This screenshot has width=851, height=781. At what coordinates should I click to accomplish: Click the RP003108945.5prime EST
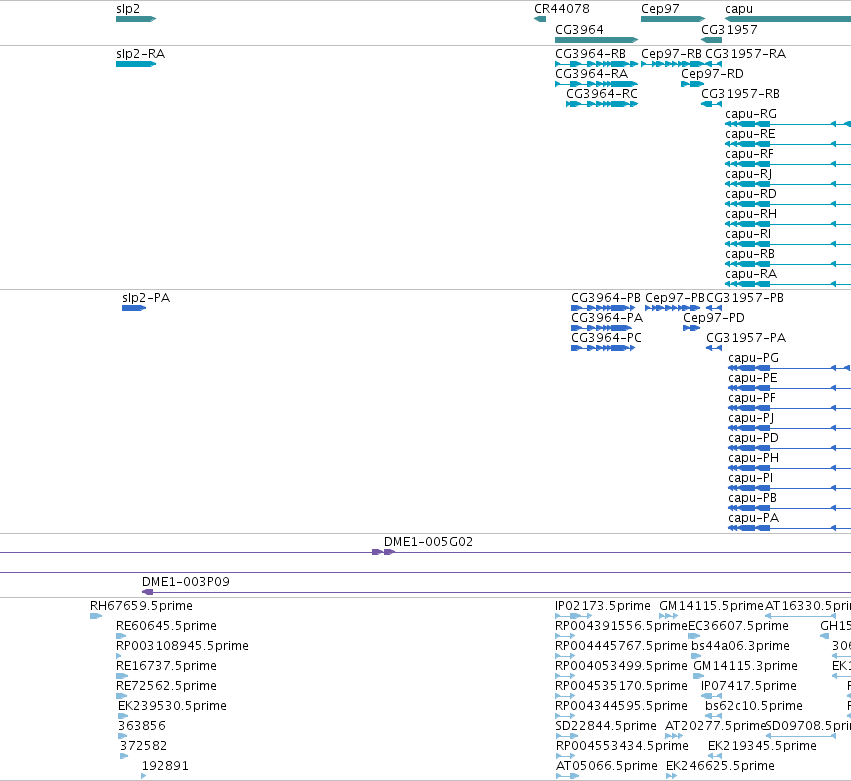point(119,657)
